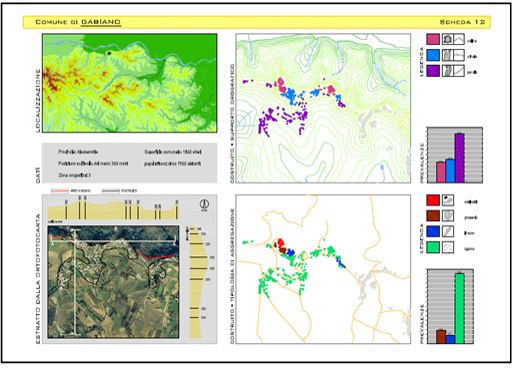Click the tall purple bar in prevalenze chart

tap(460, 158)
